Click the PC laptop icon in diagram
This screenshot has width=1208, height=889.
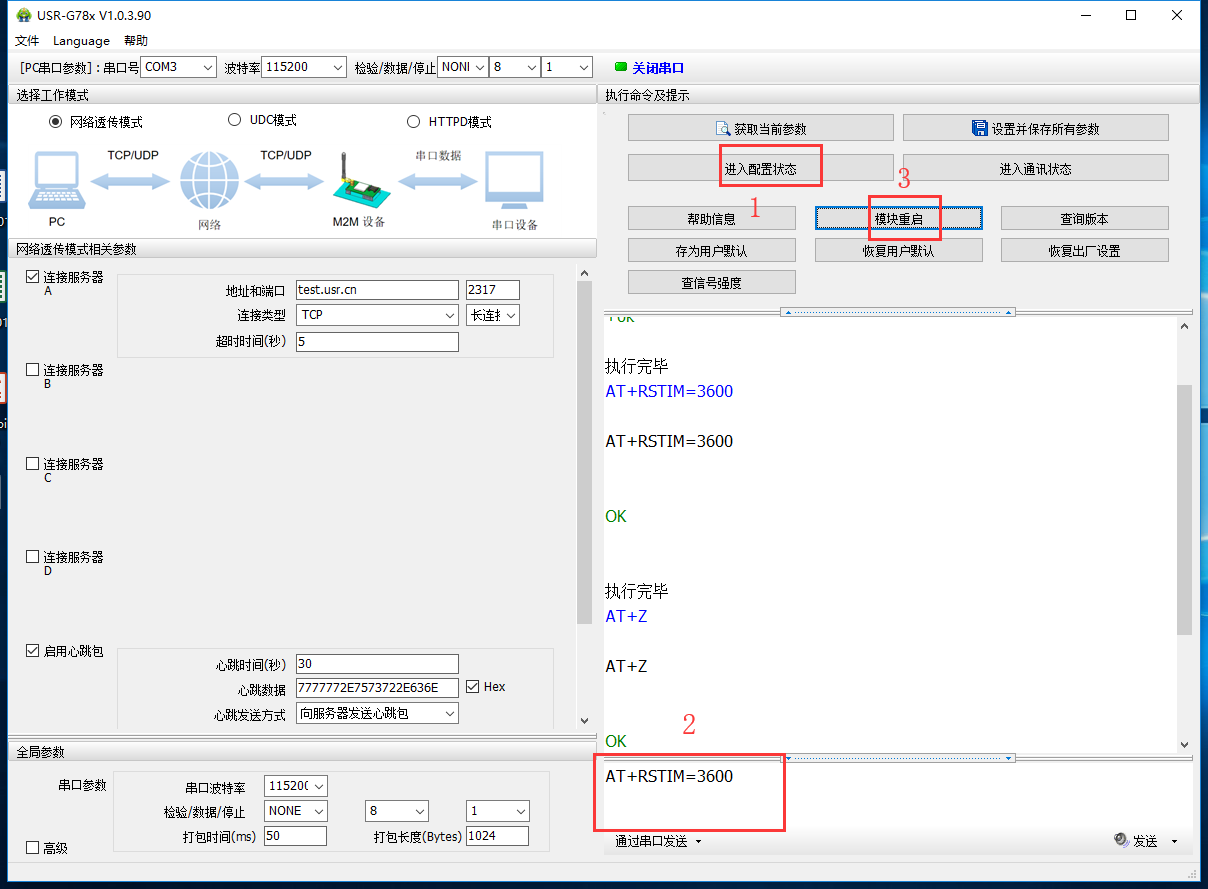[57, 182]
